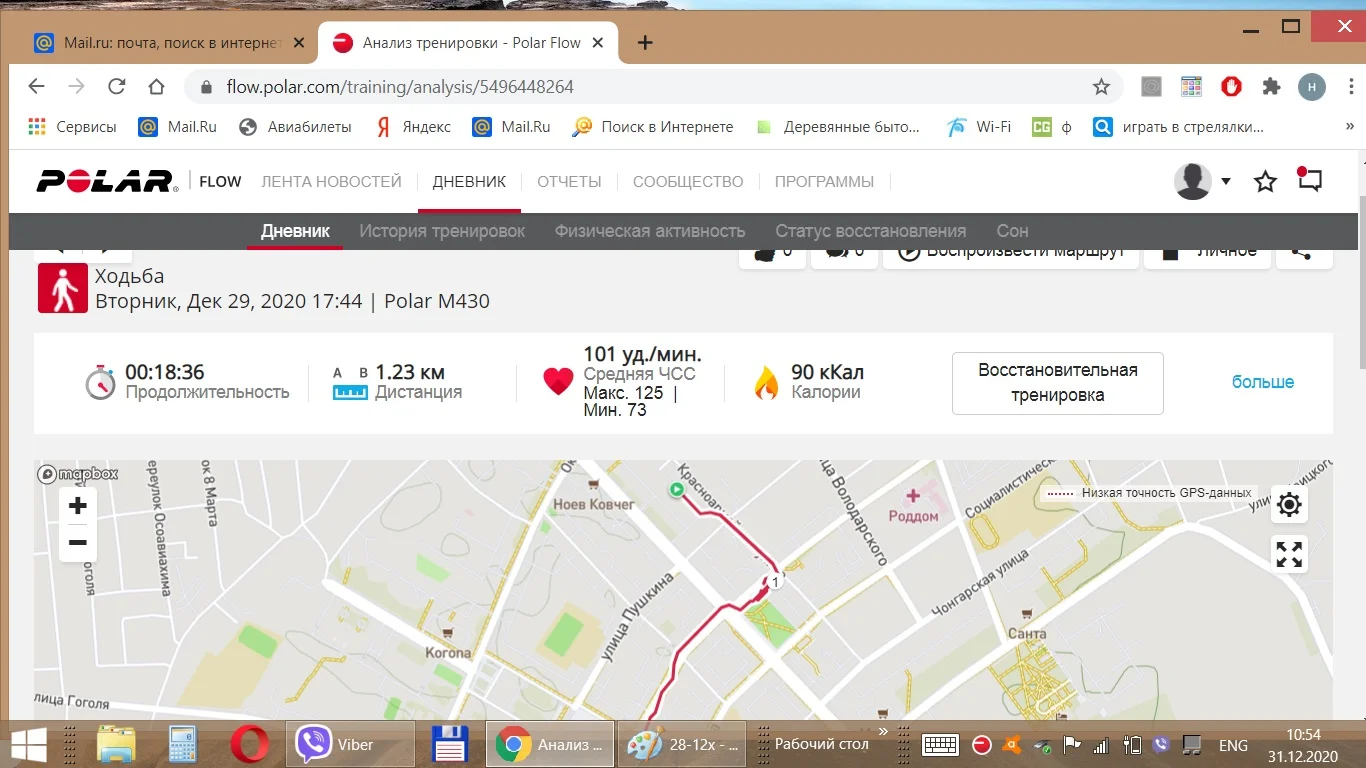Click the больше link
This screenshot has height=768, width=1366.
pyautogui.click(x=1263, y=382)
